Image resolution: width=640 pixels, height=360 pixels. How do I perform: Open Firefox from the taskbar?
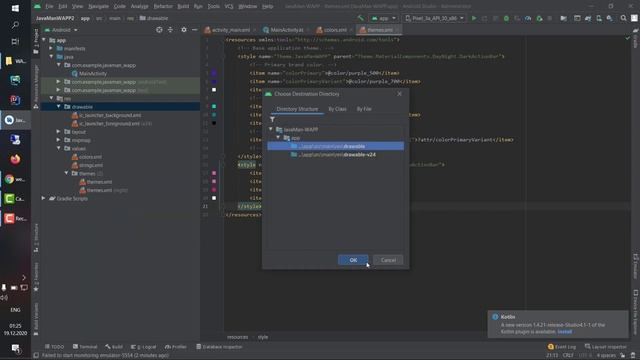pos(15,159)
